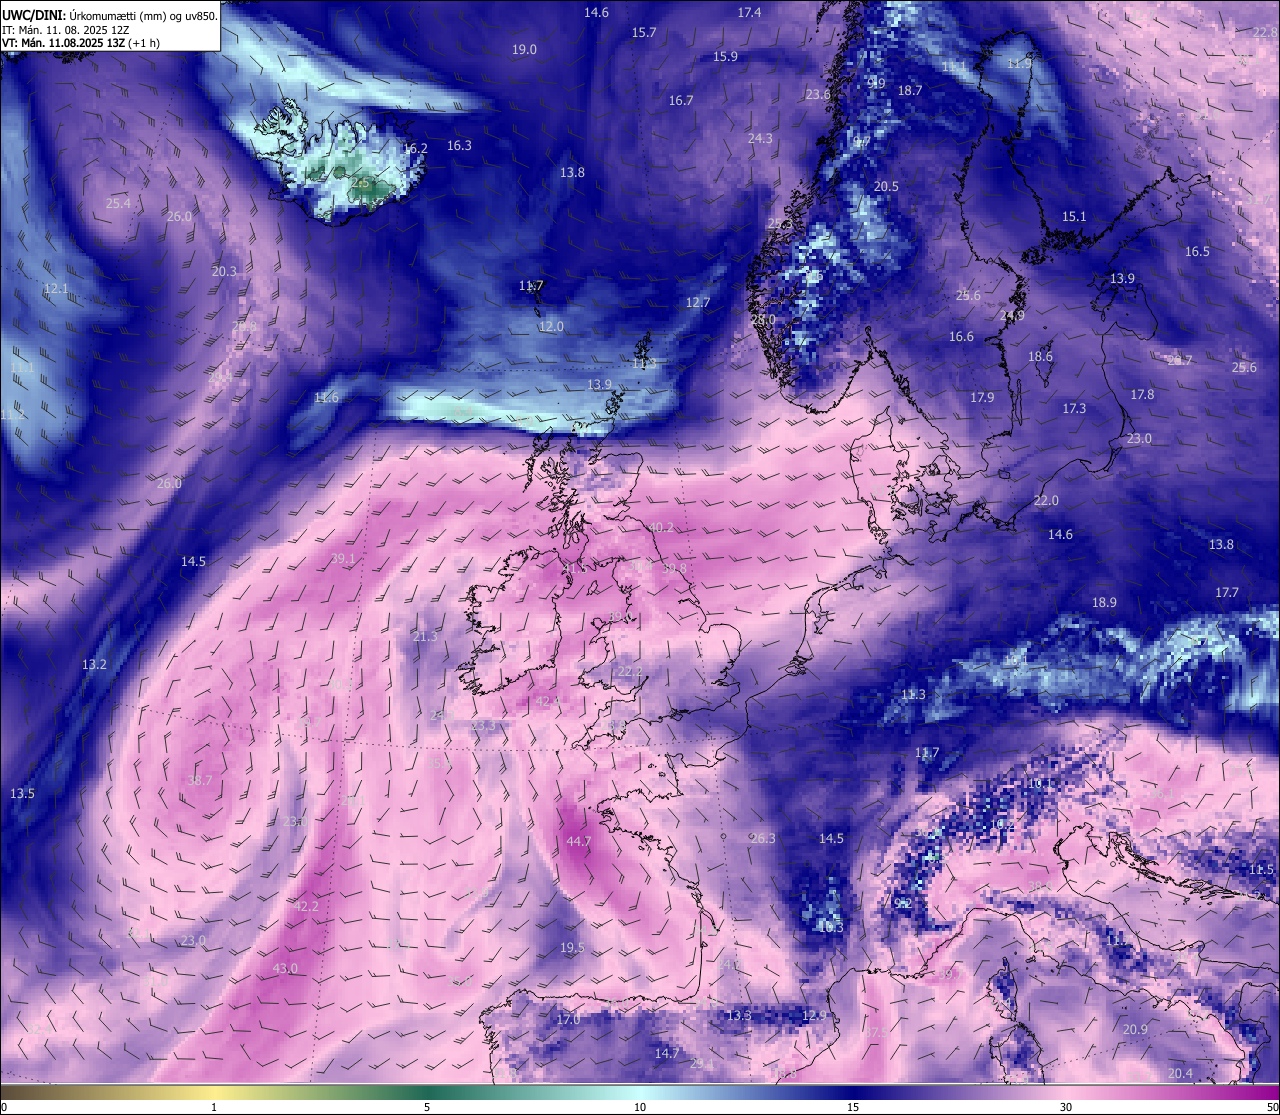Click the 20.7 value over Estonia

coord(1180,361)
